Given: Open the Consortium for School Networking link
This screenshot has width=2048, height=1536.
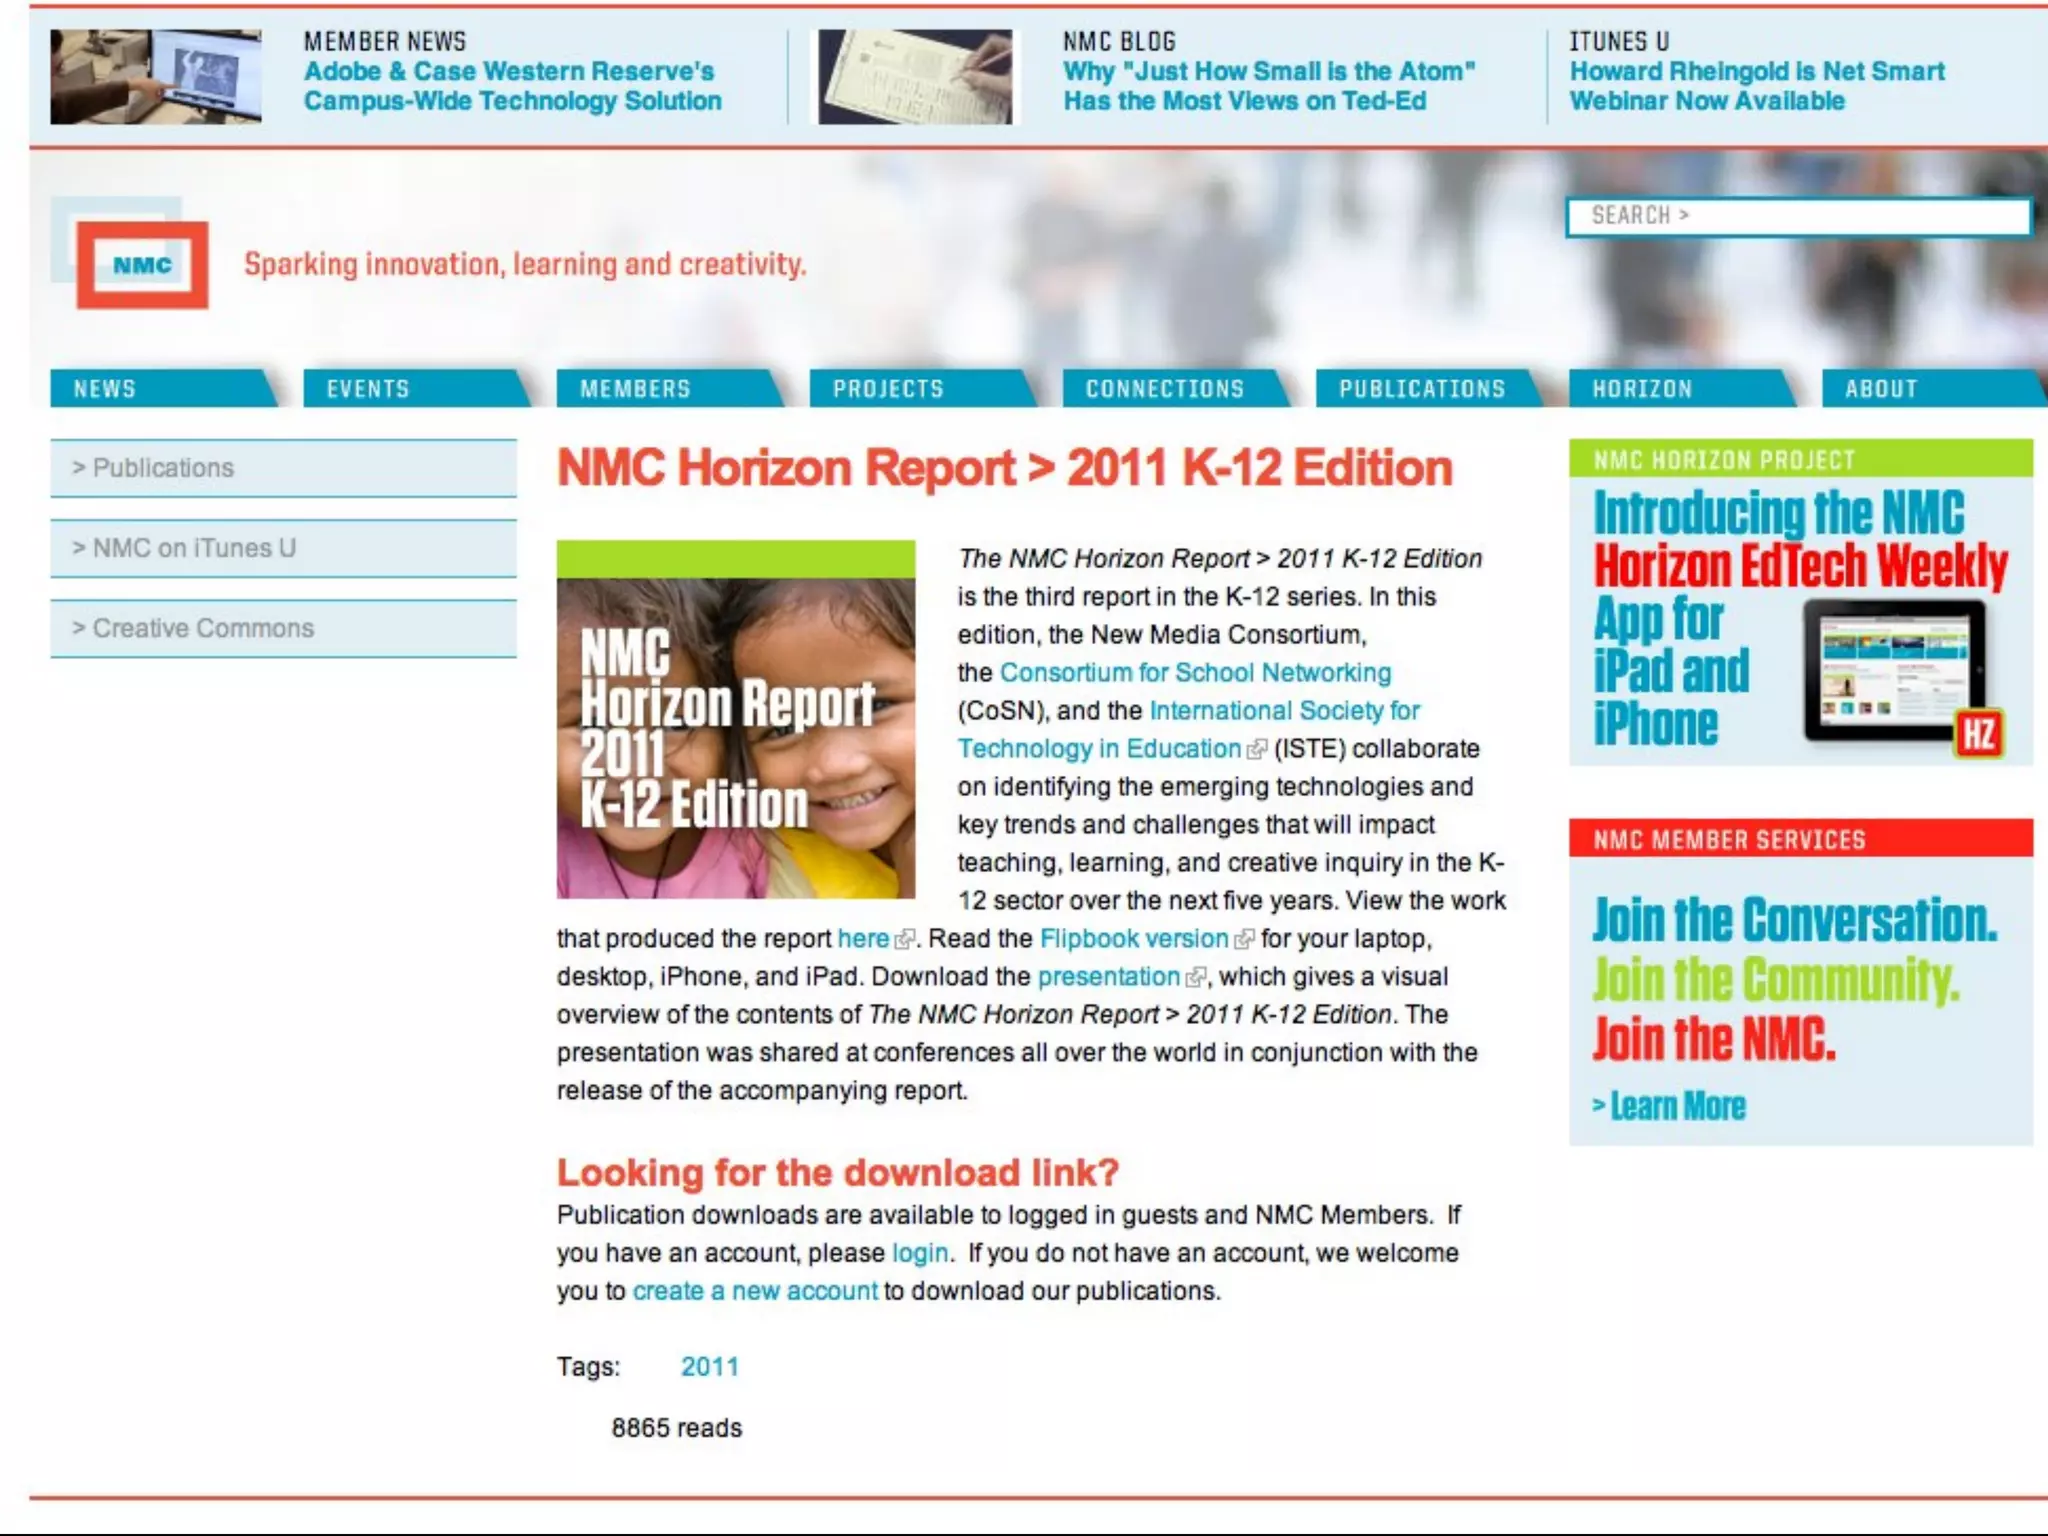Looking at the screenshot, I should [1195, 673].
